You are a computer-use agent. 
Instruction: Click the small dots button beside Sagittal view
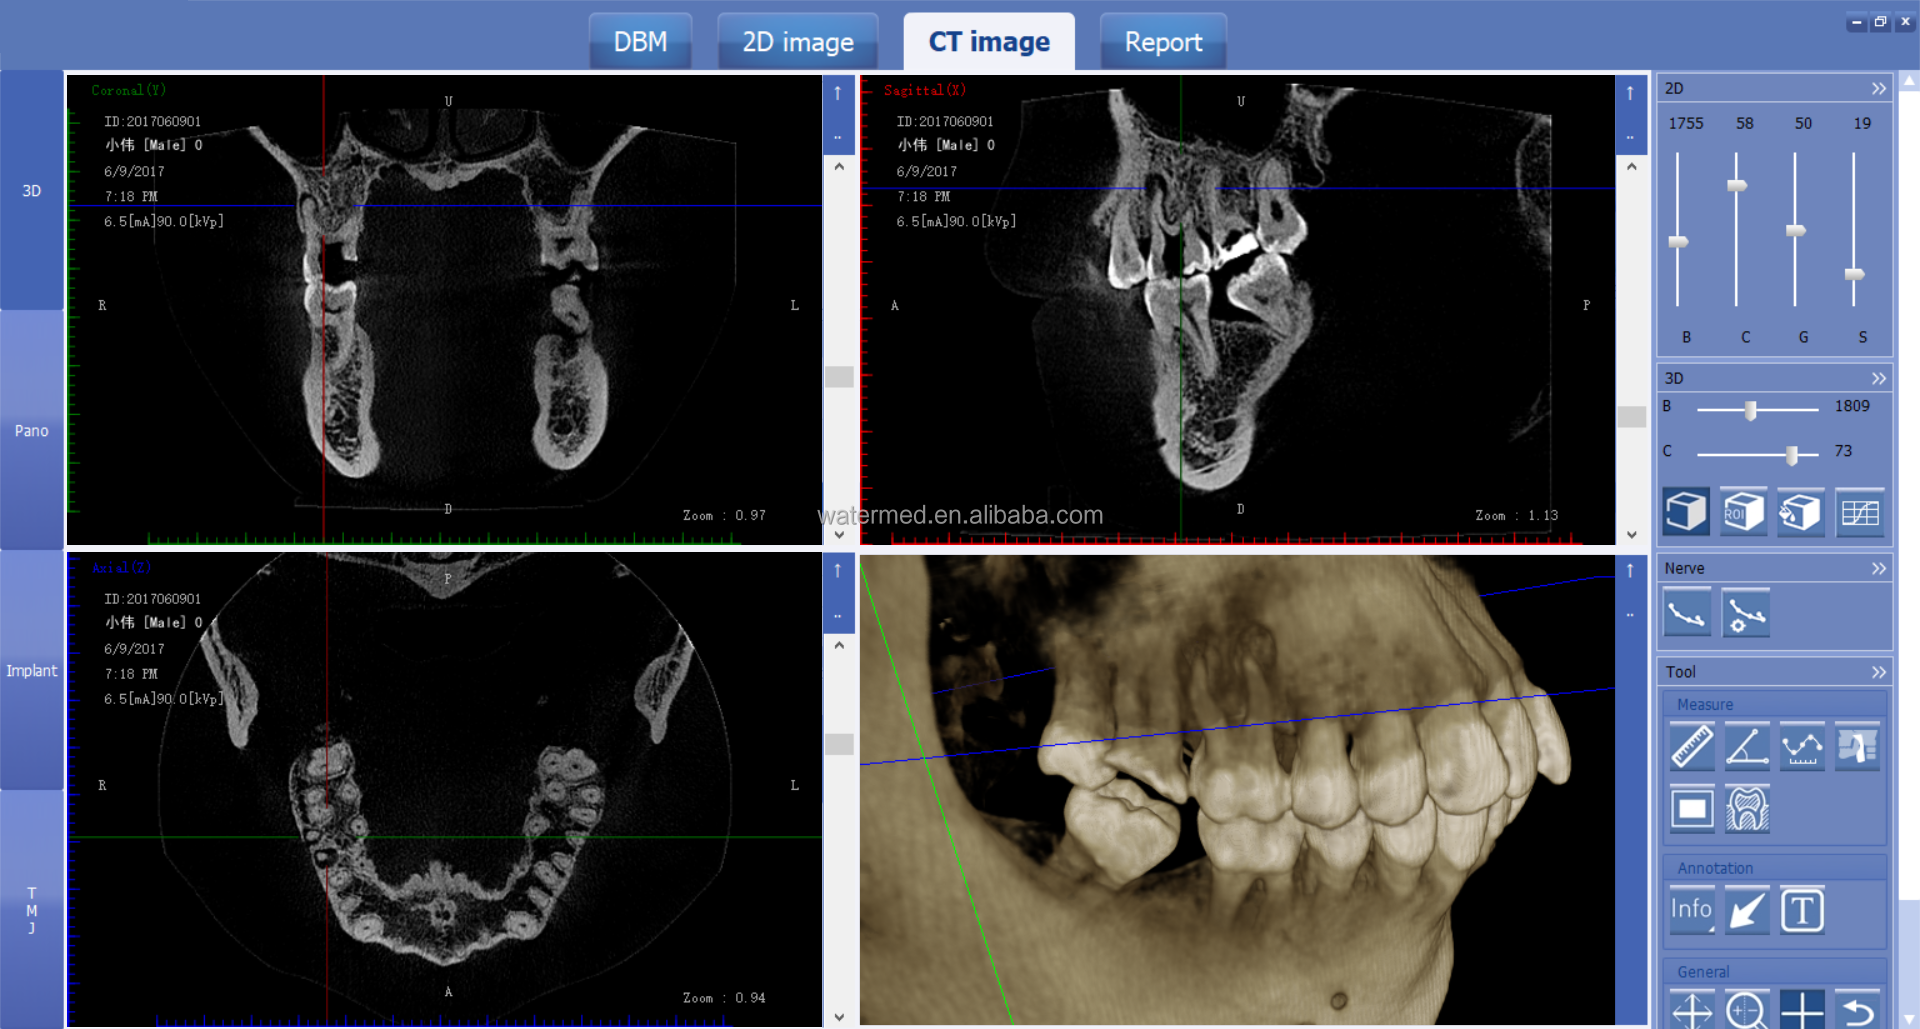(1630, 138)
